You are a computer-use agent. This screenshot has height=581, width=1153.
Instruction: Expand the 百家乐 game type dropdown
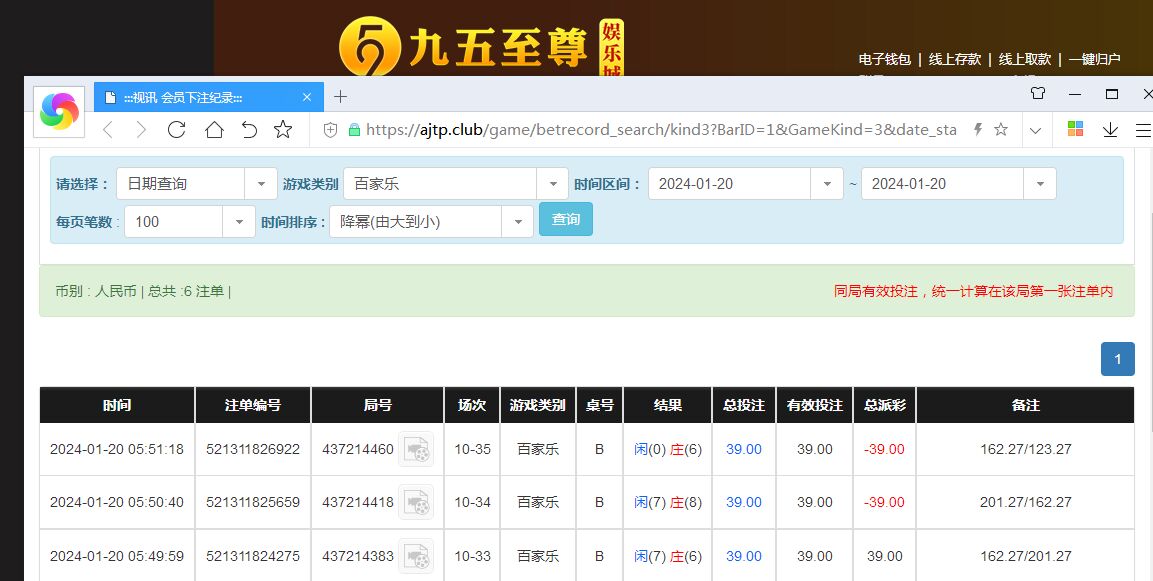[552, 184]
